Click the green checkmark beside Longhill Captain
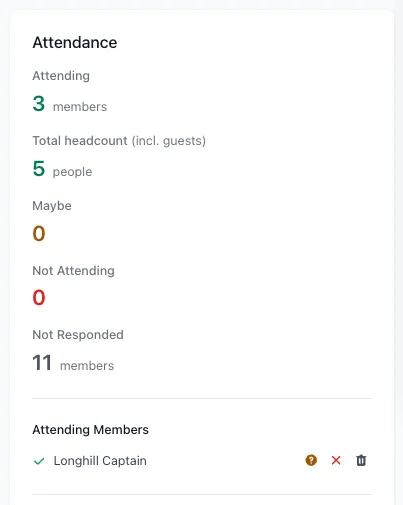Viewport: 403px width, 505px height. pyautogui.click(x=39, y=461)
